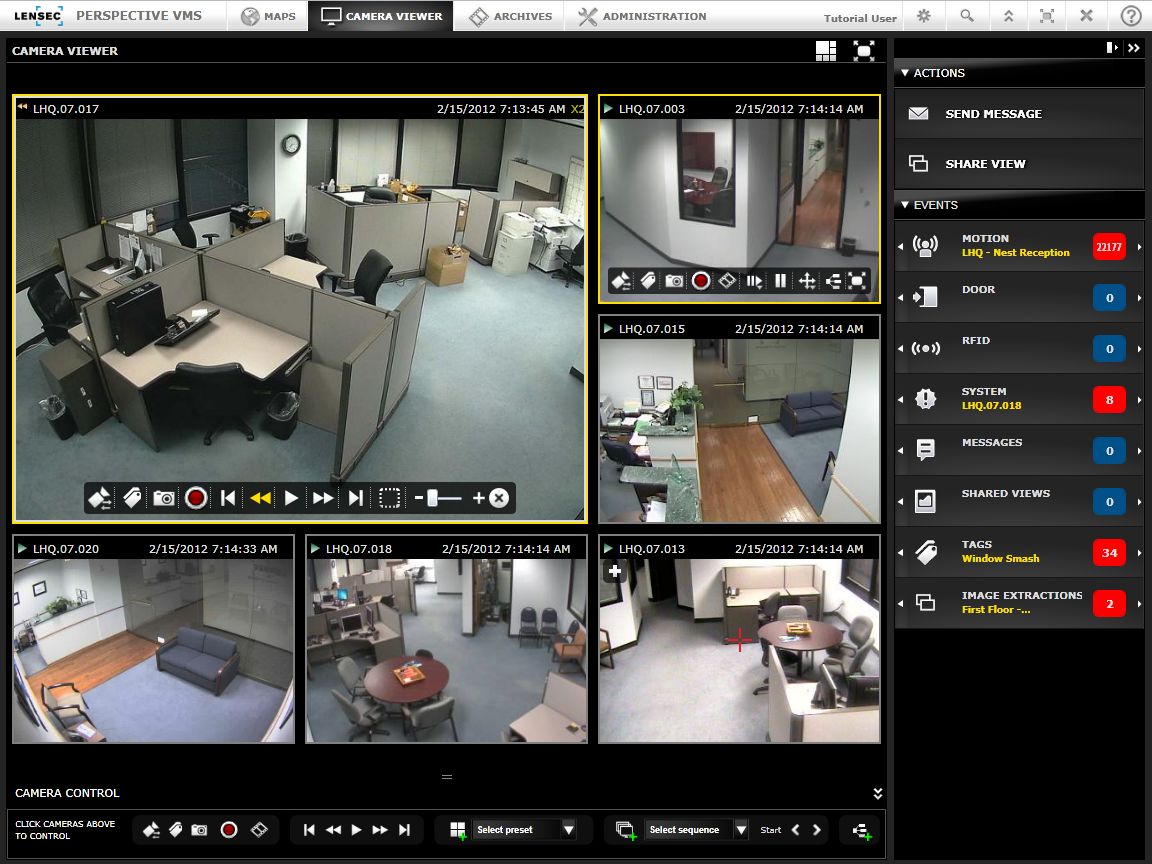The image size is (1152, 864).
Task: Open the Administration tab
Action: tap(643, 16)
